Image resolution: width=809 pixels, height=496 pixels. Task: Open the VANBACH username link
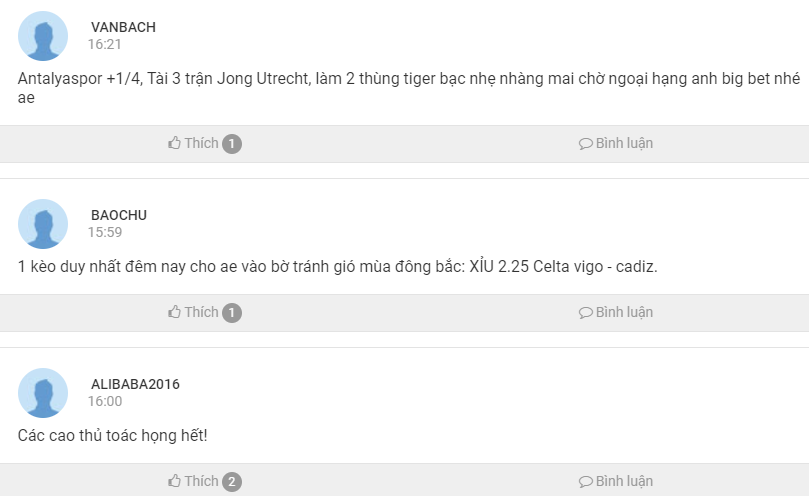pos(123,27)
